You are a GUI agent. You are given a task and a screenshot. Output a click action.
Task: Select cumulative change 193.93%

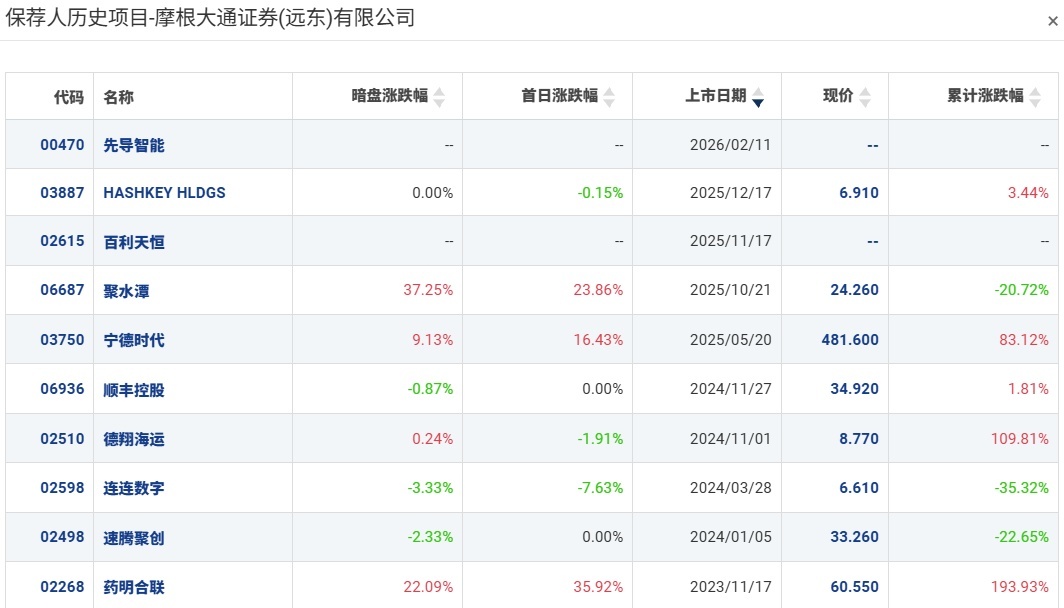[x=1020, y=586]
